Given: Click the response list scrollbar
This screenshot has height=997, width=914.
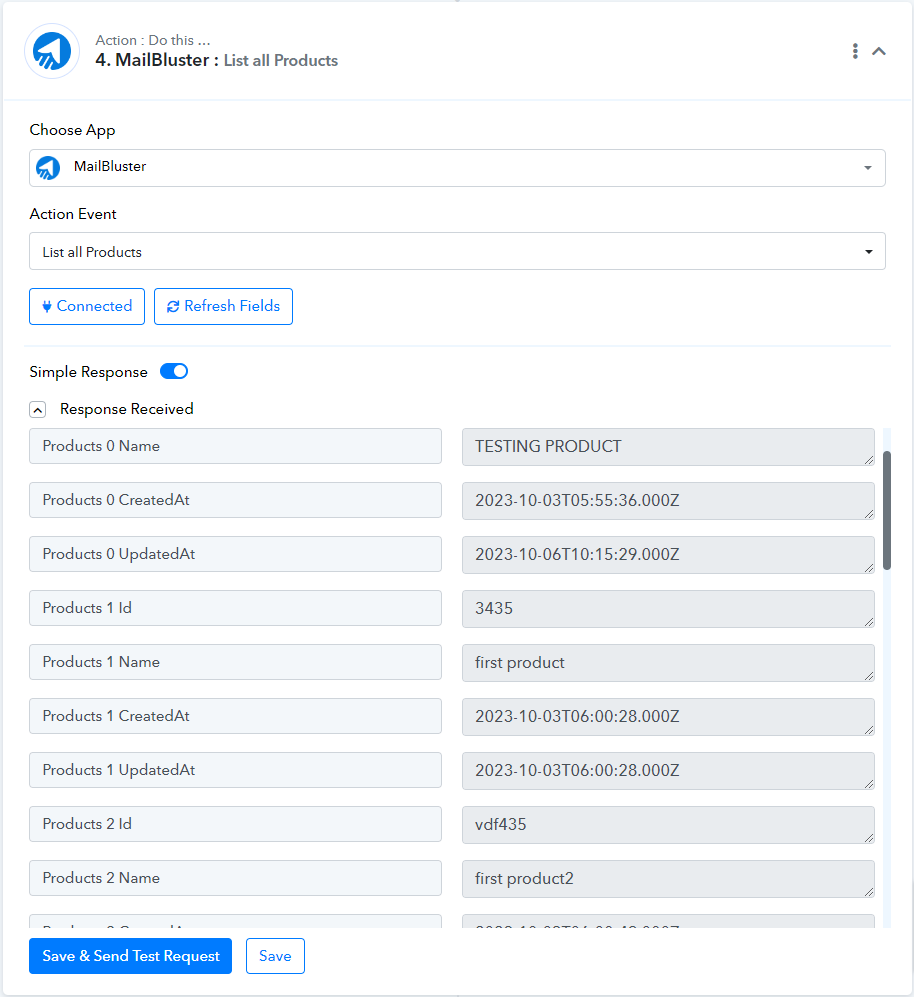Looking at the screenshot, I should pyautogui.click(x=887, y=511).
